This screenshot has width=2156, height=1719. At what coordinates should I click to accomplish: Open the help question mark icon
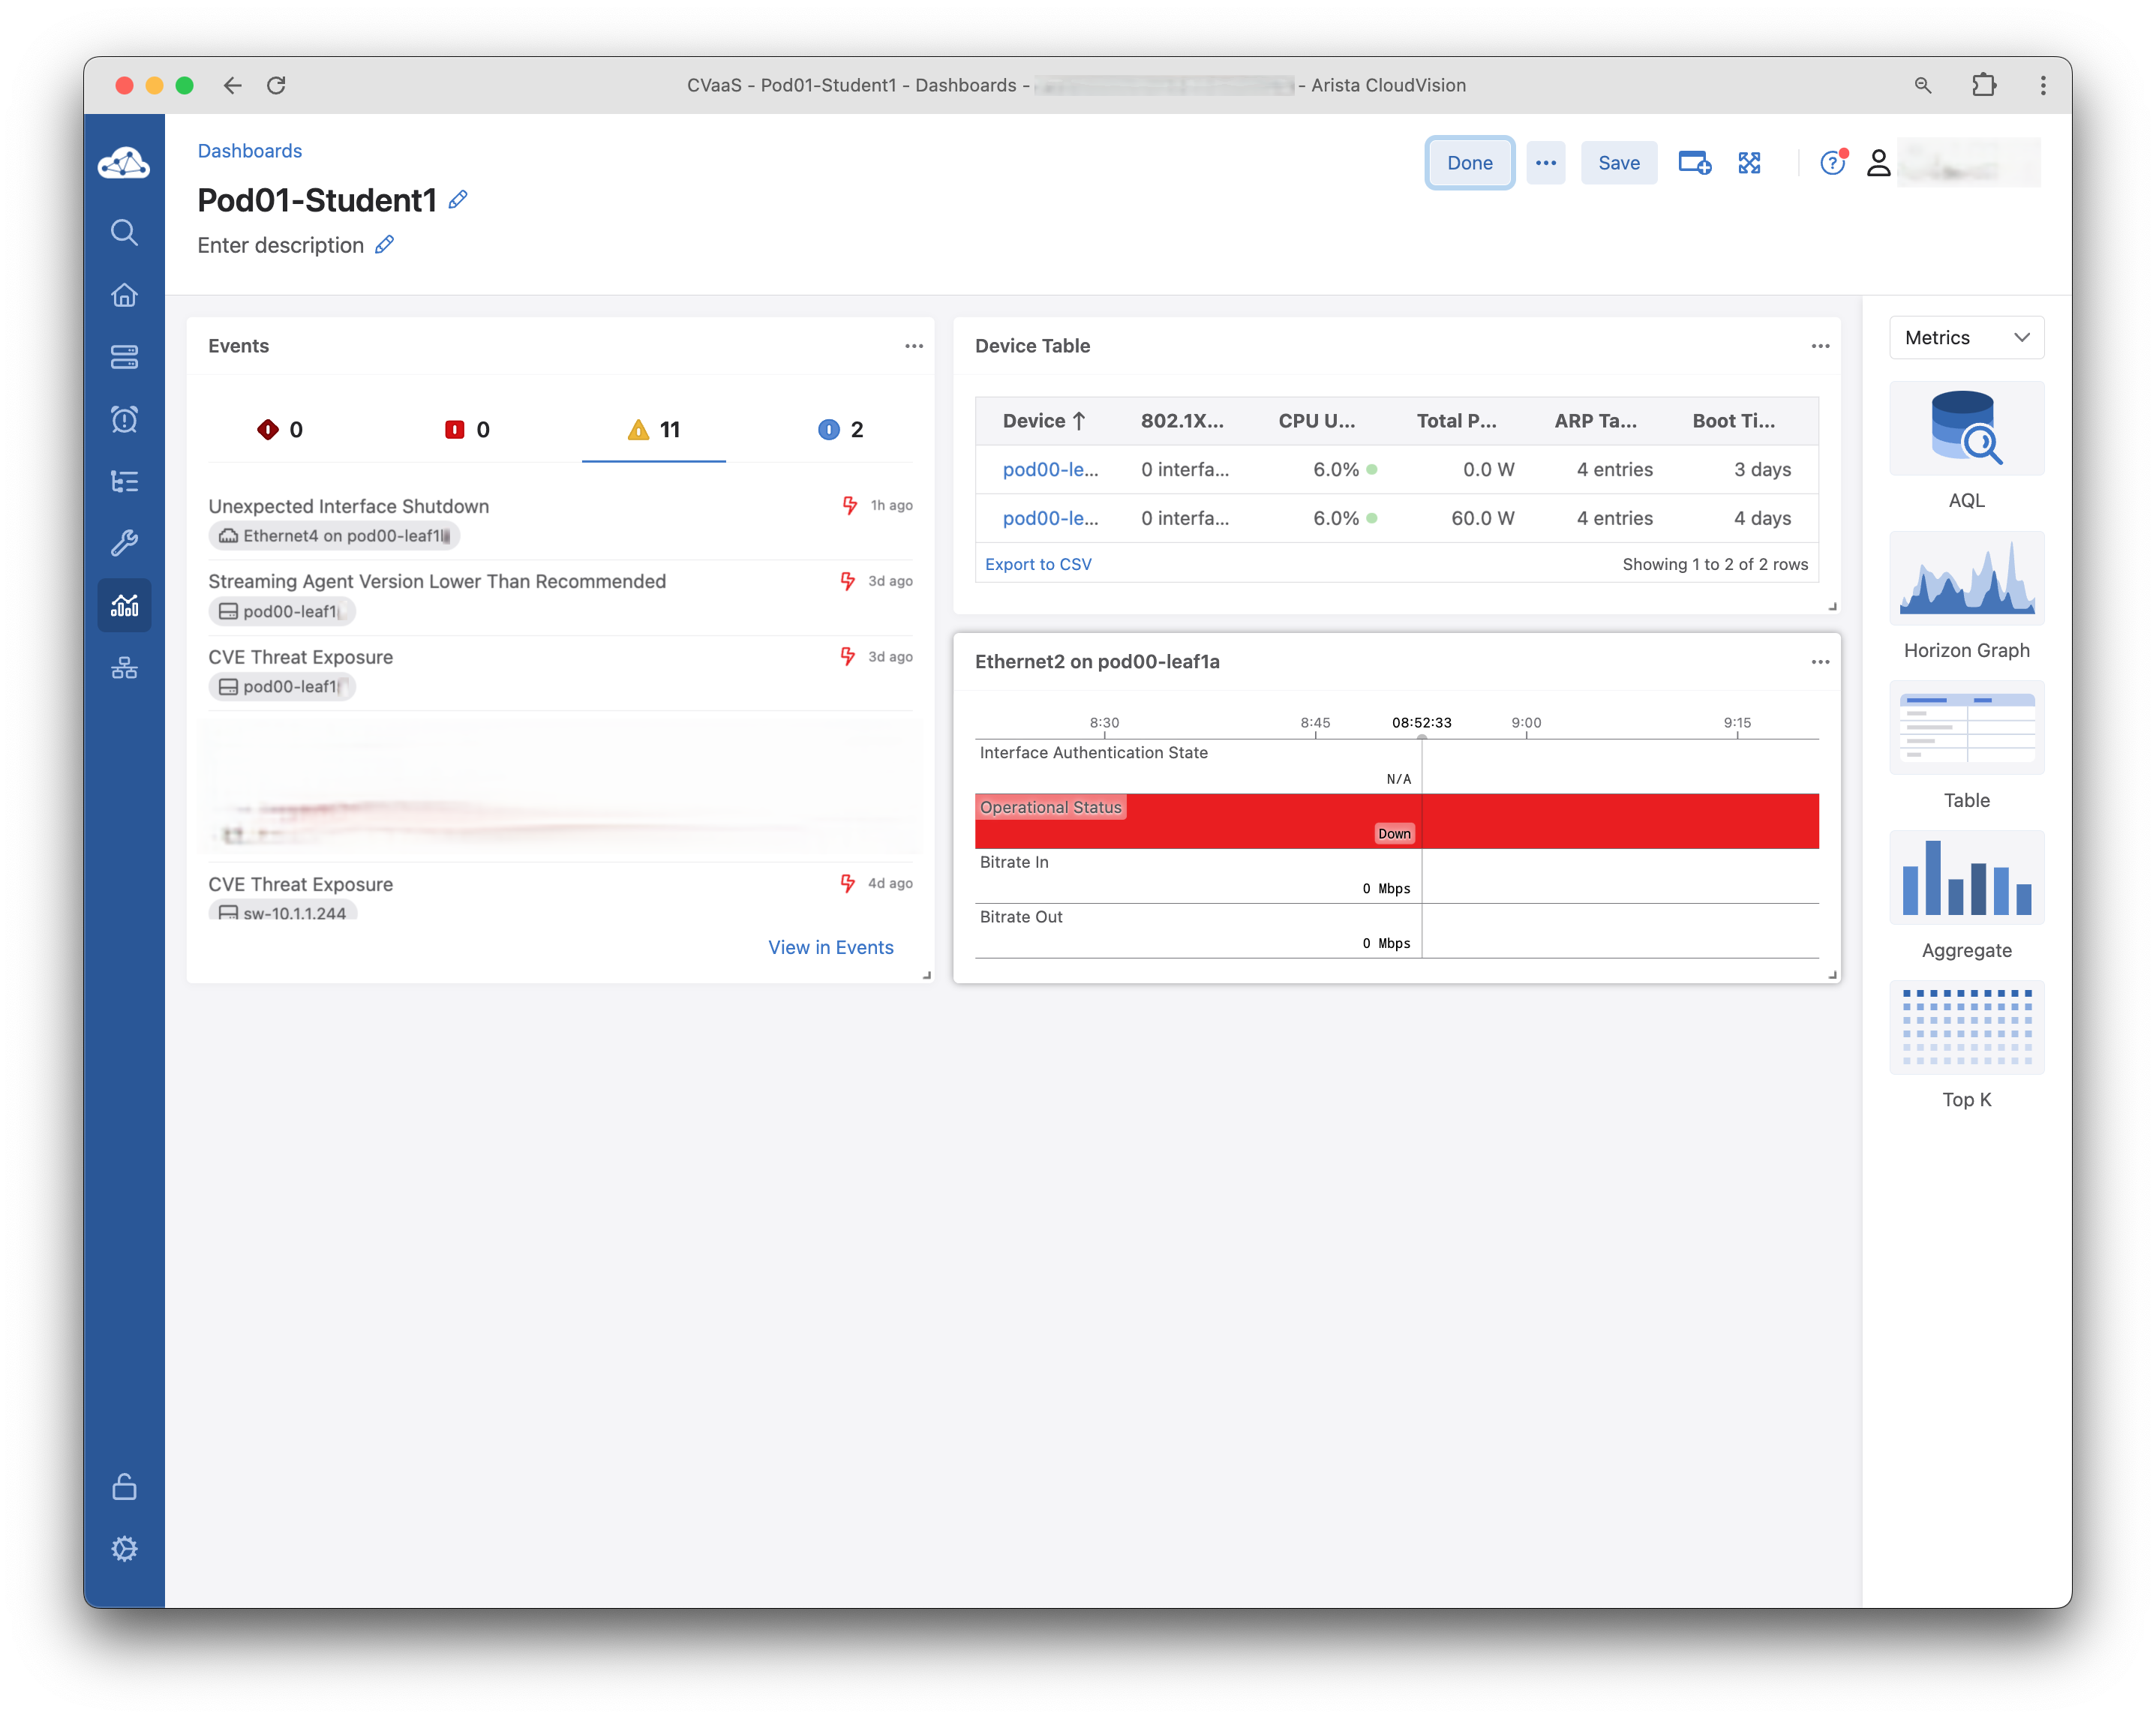pyautogui.click(x=1831, y=163)
